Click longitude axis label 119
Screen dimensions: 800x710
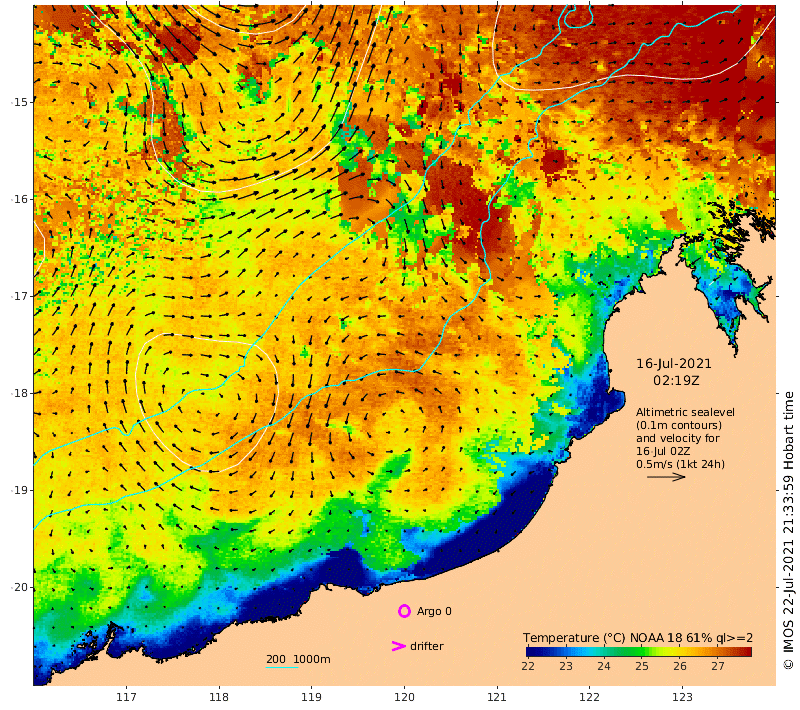click(x=311, y=697)
